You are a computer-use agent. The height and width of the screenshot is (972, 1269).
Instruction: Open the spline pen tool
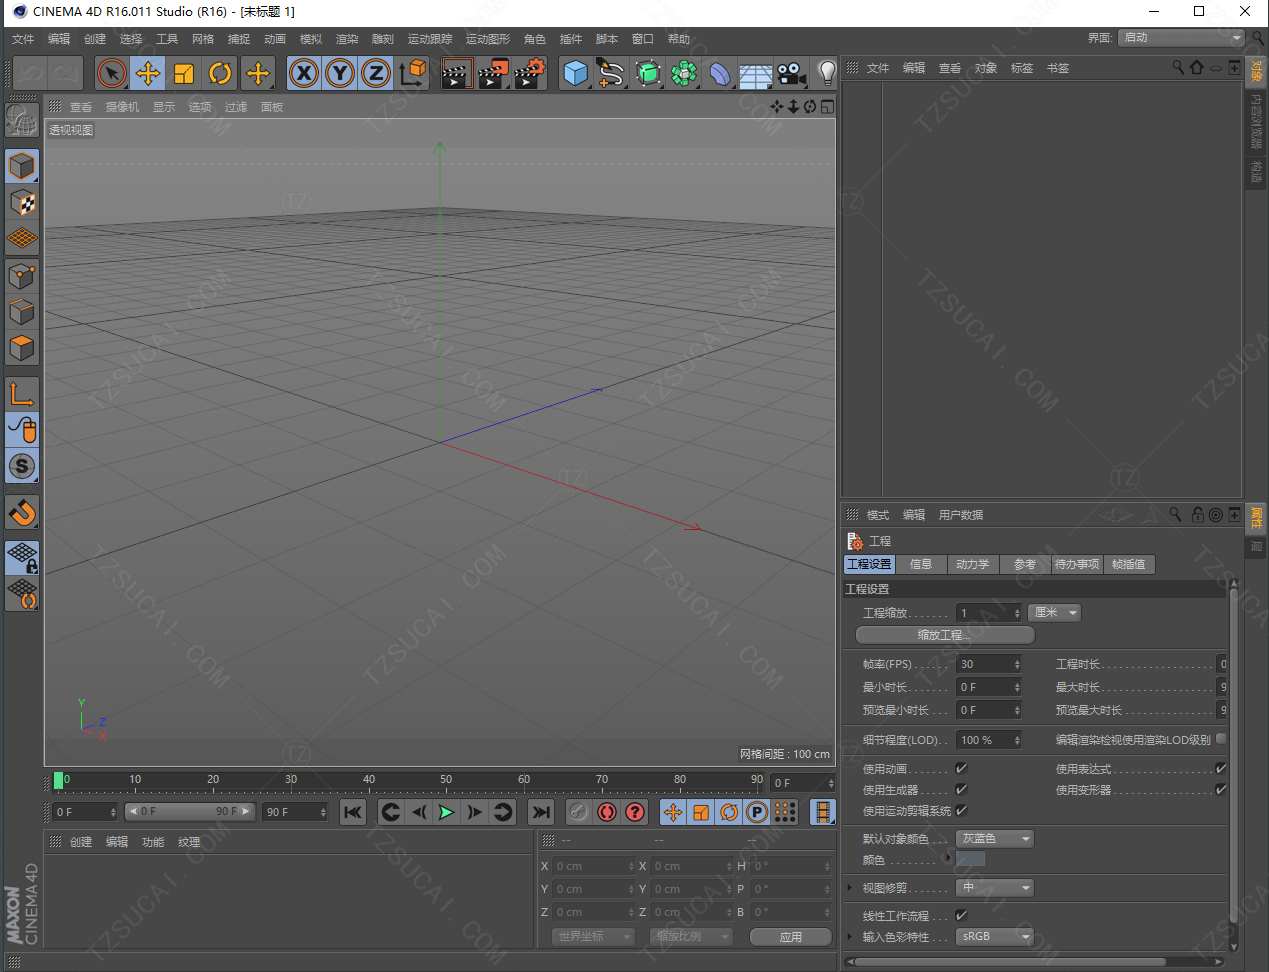(611, 73)
